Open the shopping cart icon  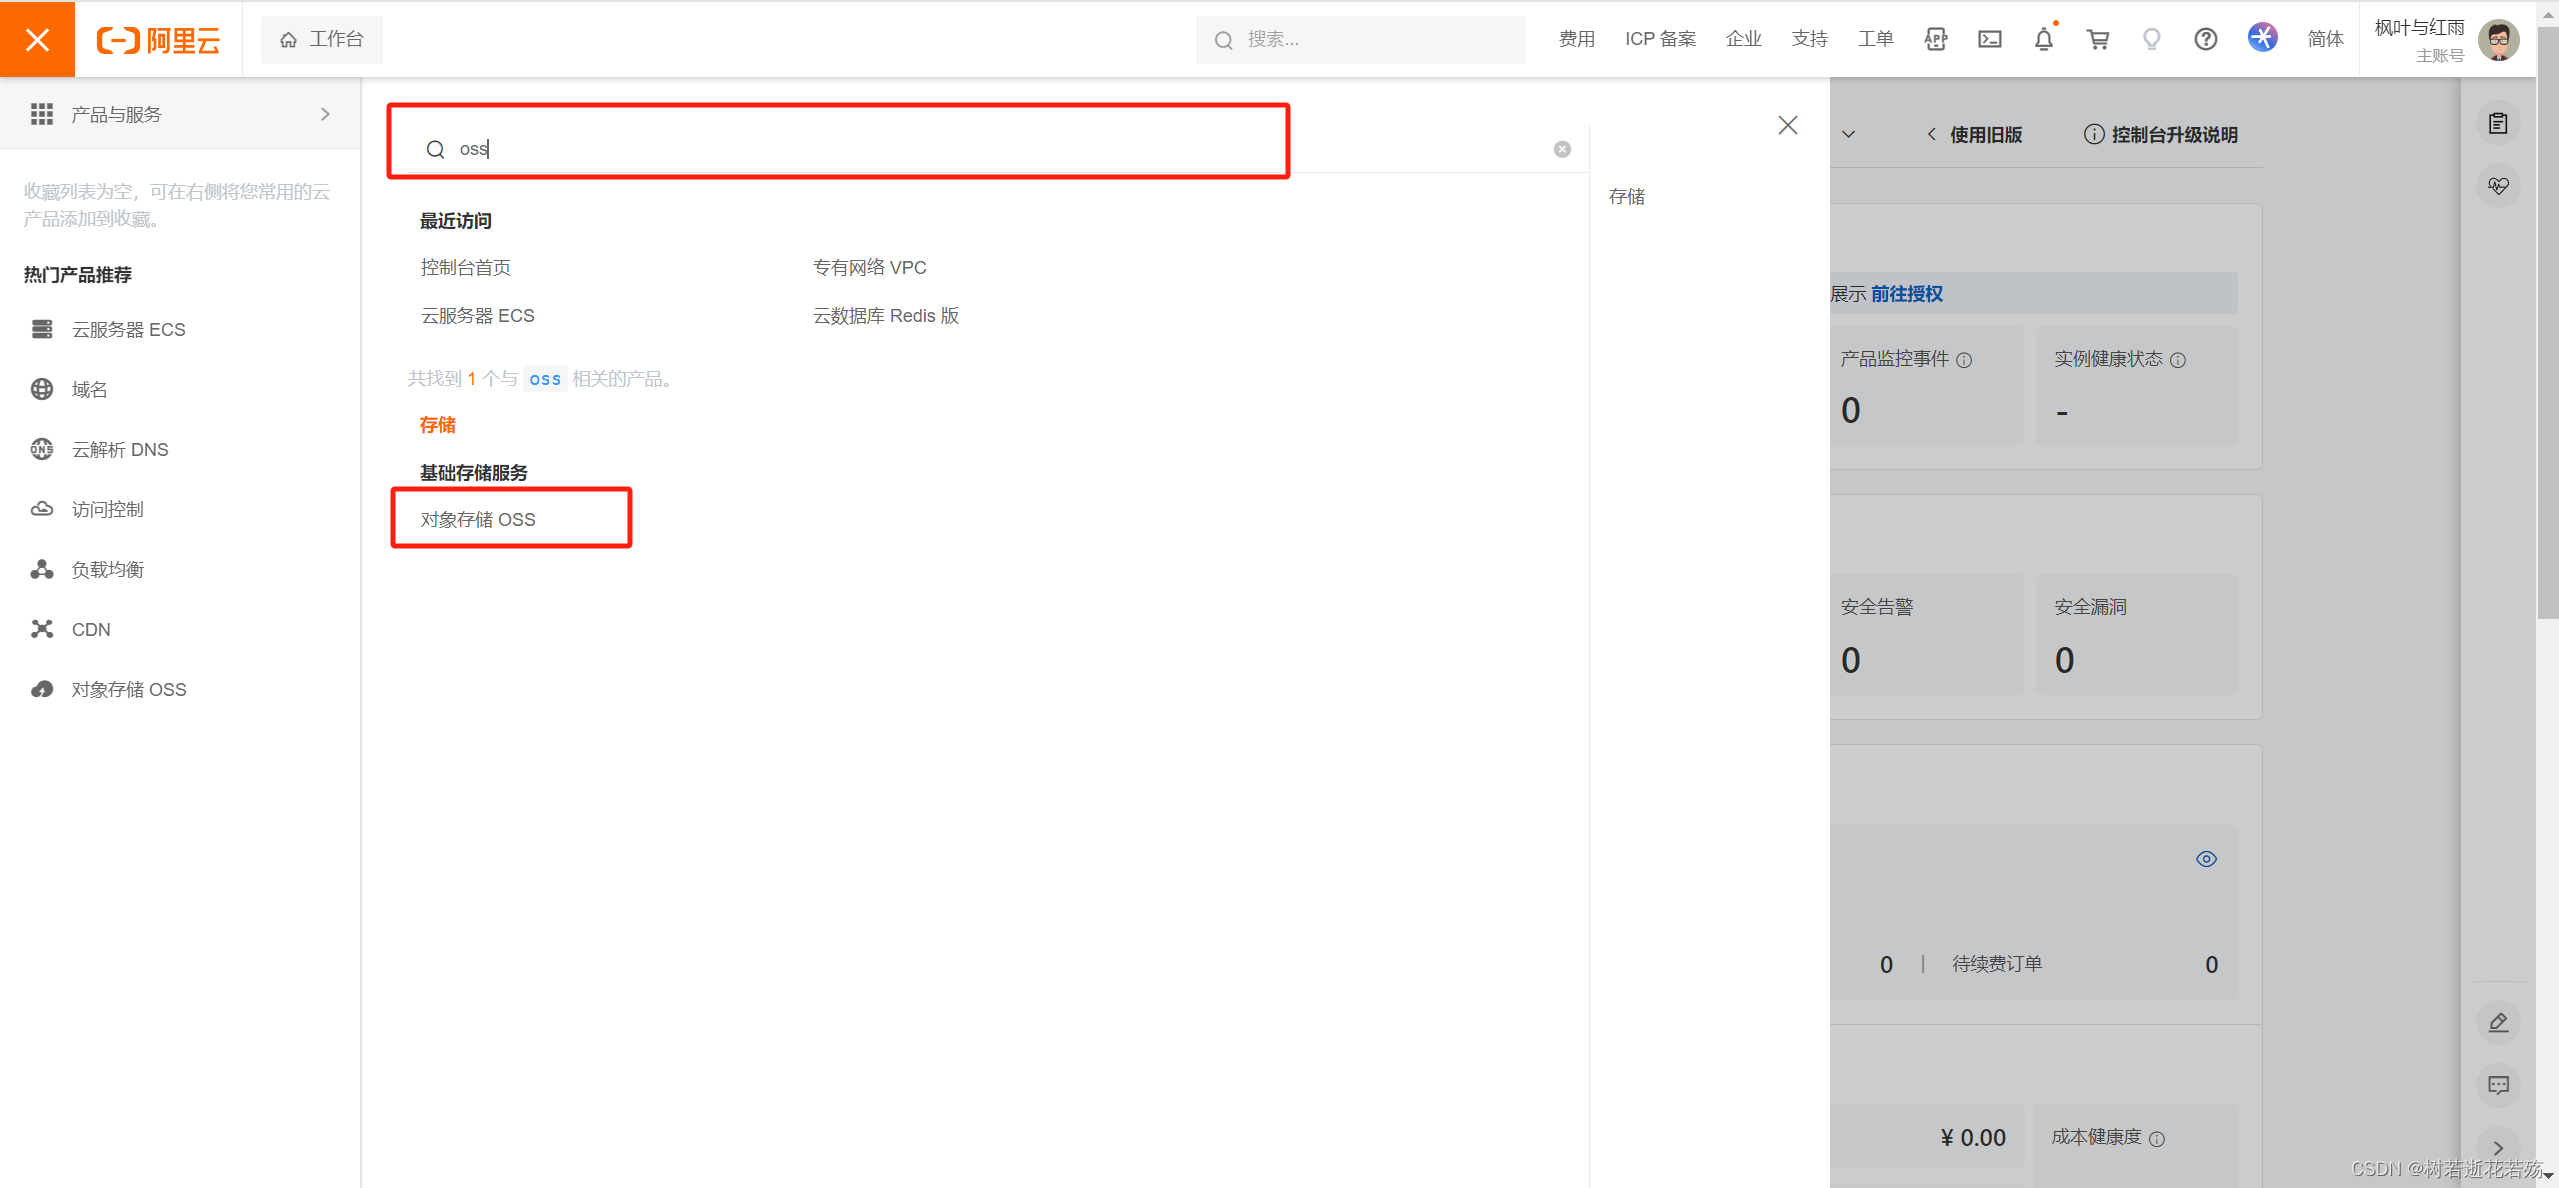(2097, 39)
